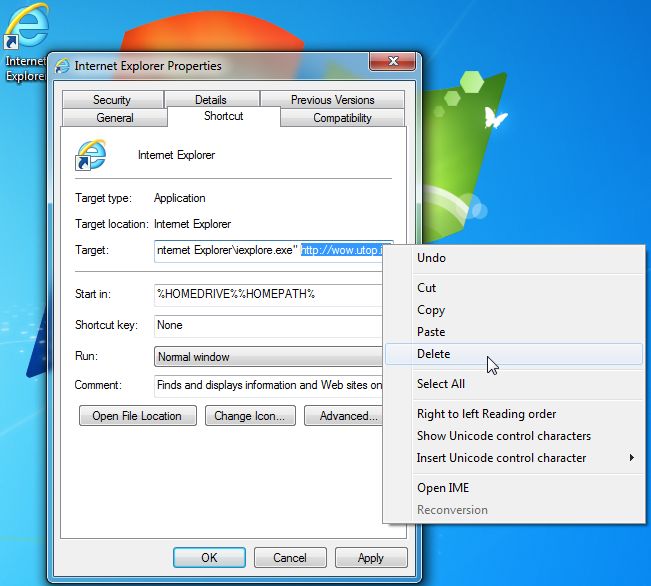Click the "Shortcut key:" label
The image size is (651, 586).
[x=106, y=325]
